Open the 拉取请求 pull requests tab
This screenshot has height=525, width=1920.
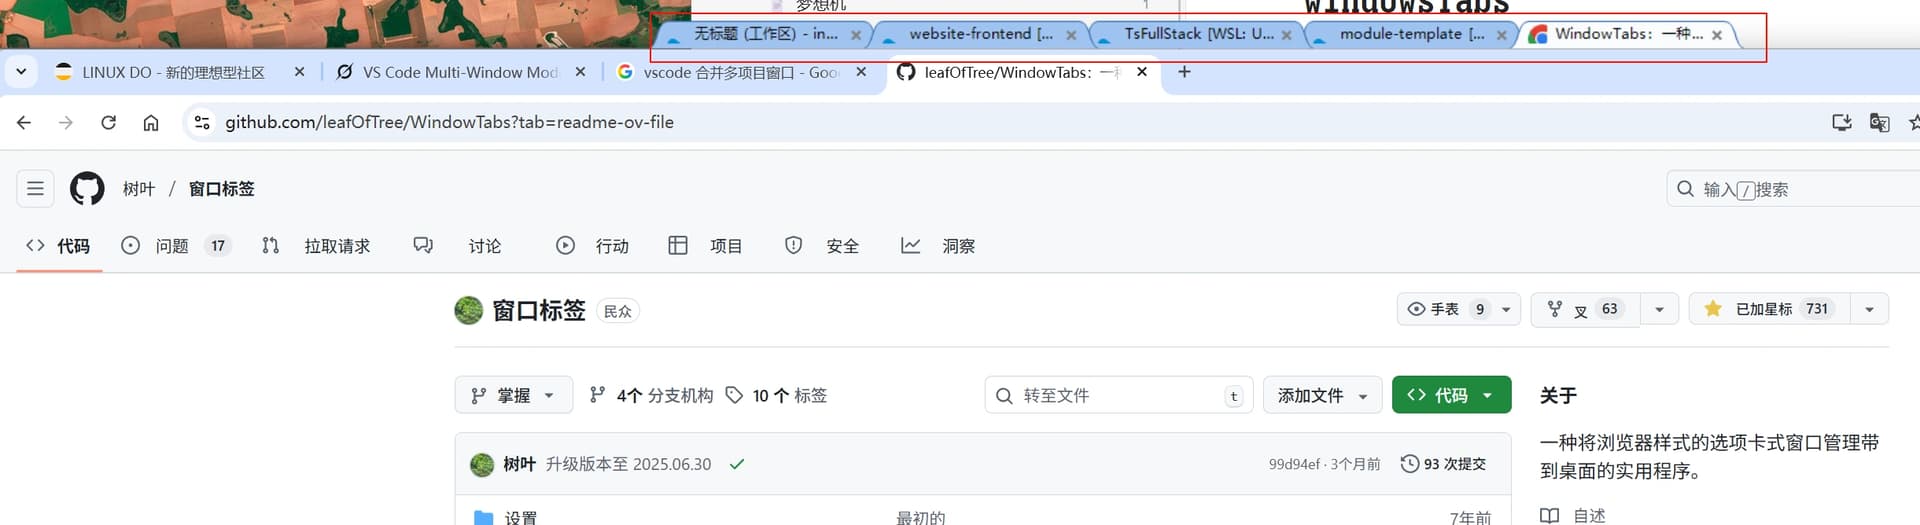tap(316, 245)
